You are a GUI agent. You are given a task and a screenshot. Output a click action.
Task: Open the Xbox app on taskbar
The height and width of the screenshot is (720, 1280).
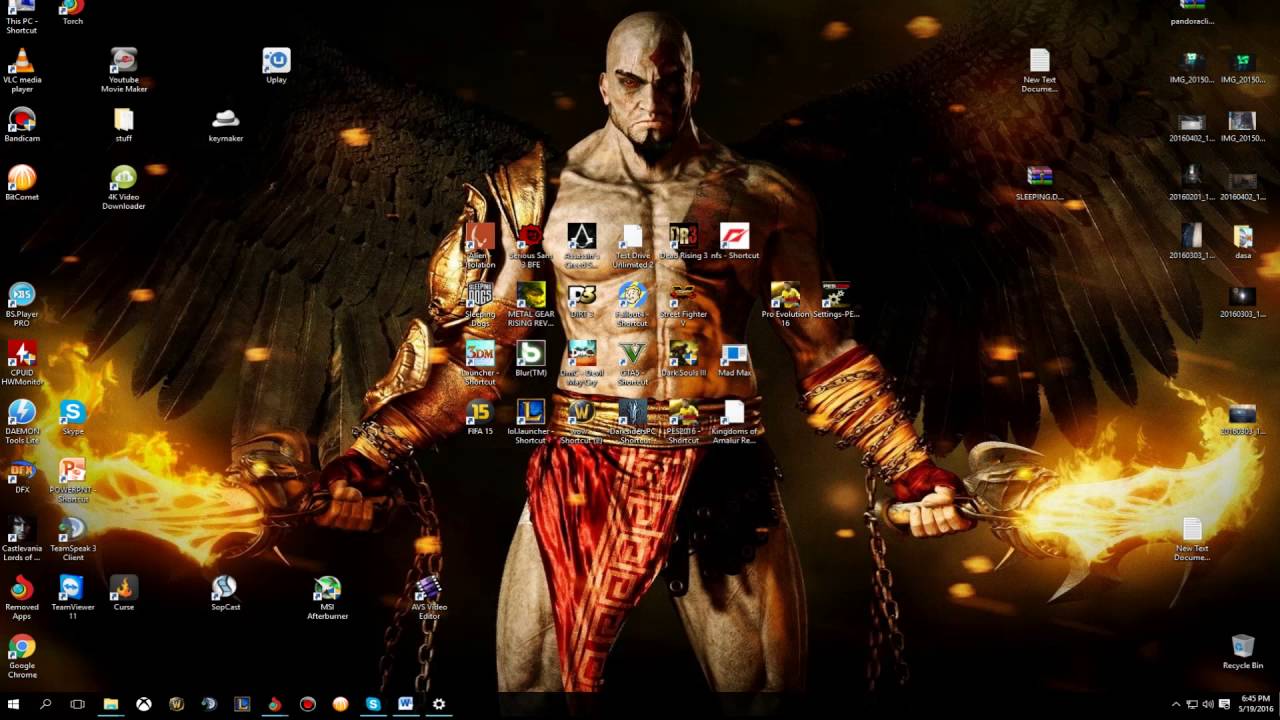[x=144, y=704]
